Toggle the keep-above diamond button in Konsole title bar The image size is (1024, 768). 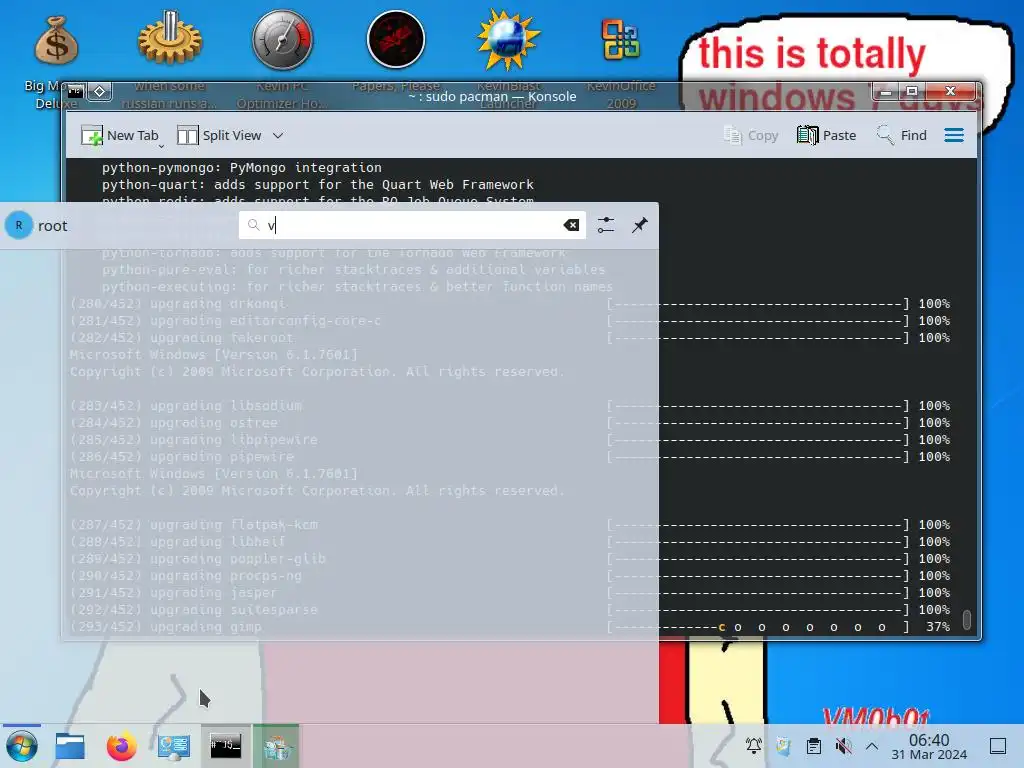click(100, 91)
